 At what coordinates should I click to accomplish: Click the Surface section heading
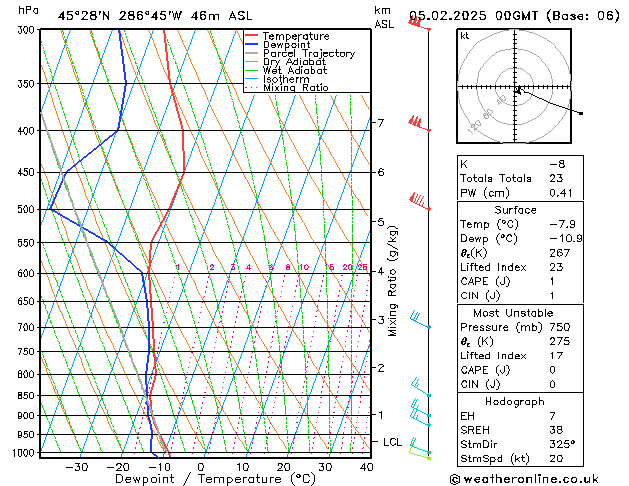pos(515,210)
